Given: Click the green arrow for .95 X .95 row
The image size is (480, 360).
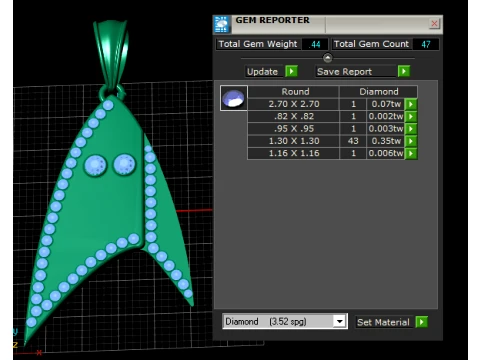Looking at the screenshot, I should [411, 129].
